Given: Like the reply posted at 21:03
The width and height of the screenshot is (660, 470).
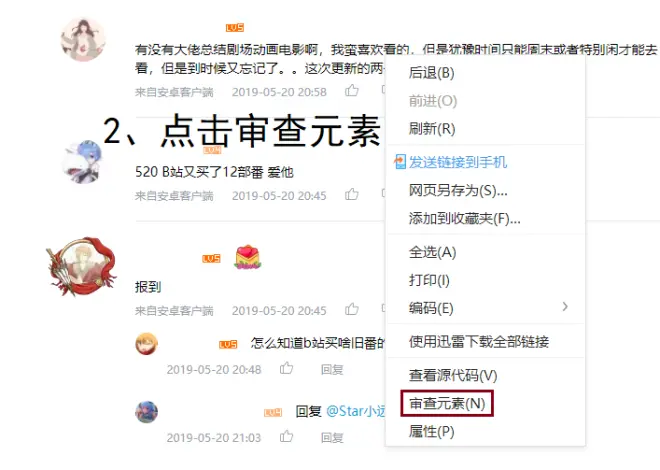Looking at the screenshot, I should (x=286, y=436).
